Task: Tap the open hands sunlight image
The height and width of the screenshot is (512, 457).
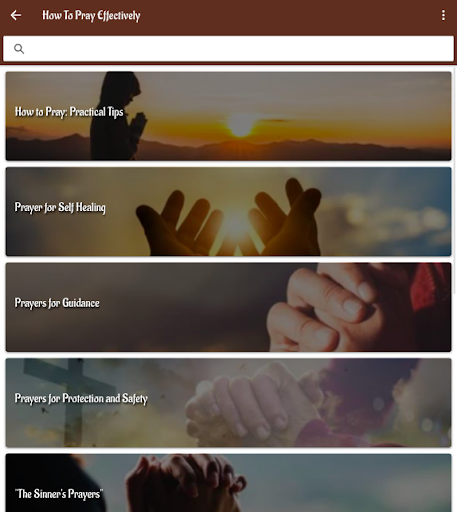Action: click(x=229, y=217)
